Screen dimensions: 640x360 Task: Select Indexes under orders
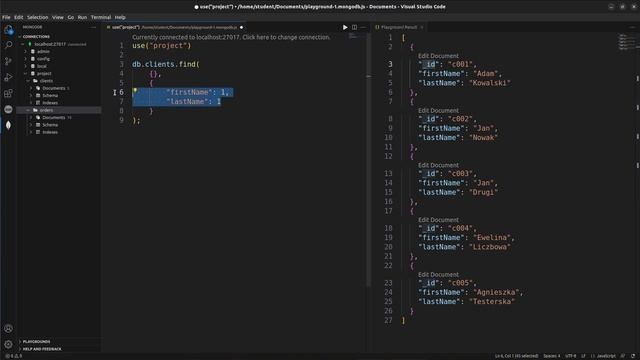coord(59,132)
